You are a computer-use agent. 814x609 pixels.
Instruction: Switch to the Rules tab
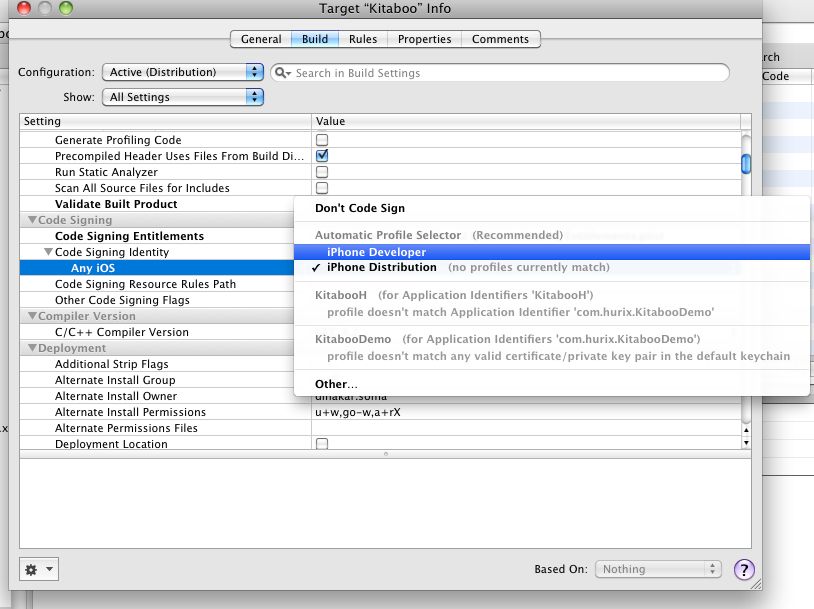pyautogui.click(x=363, y=39)
